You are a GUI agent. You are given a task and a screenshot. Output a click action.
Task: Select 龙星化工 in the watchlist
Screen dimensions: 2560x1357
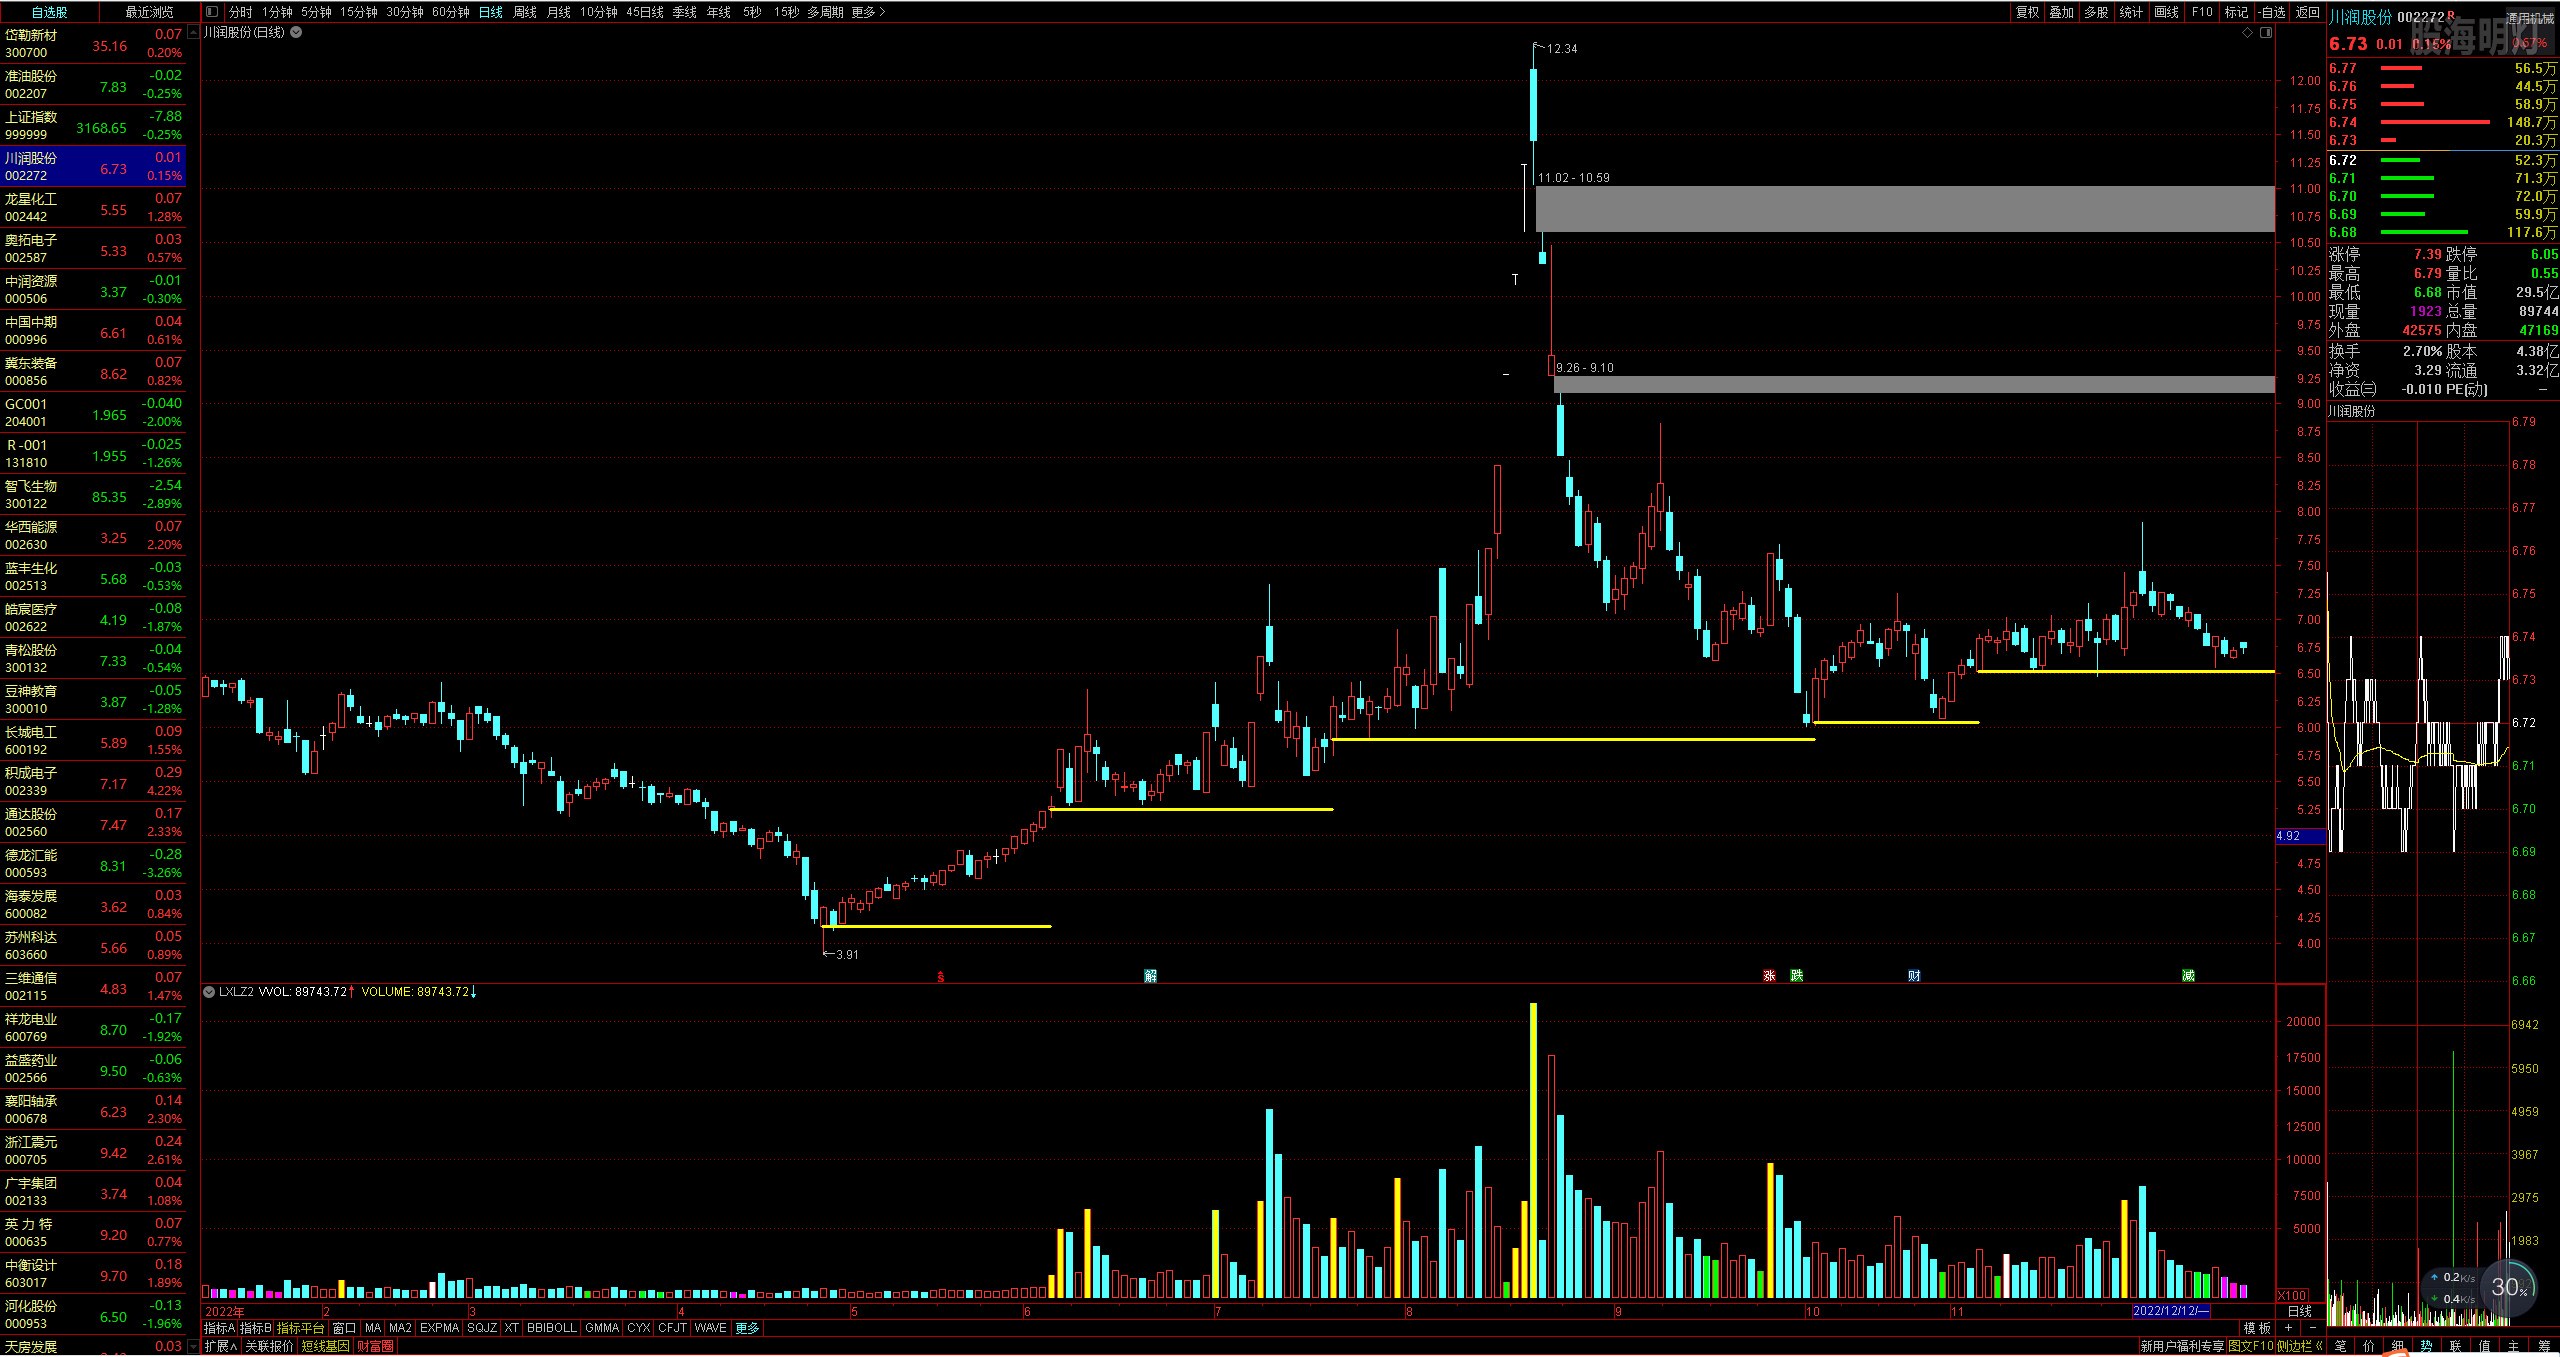[93, 208]
